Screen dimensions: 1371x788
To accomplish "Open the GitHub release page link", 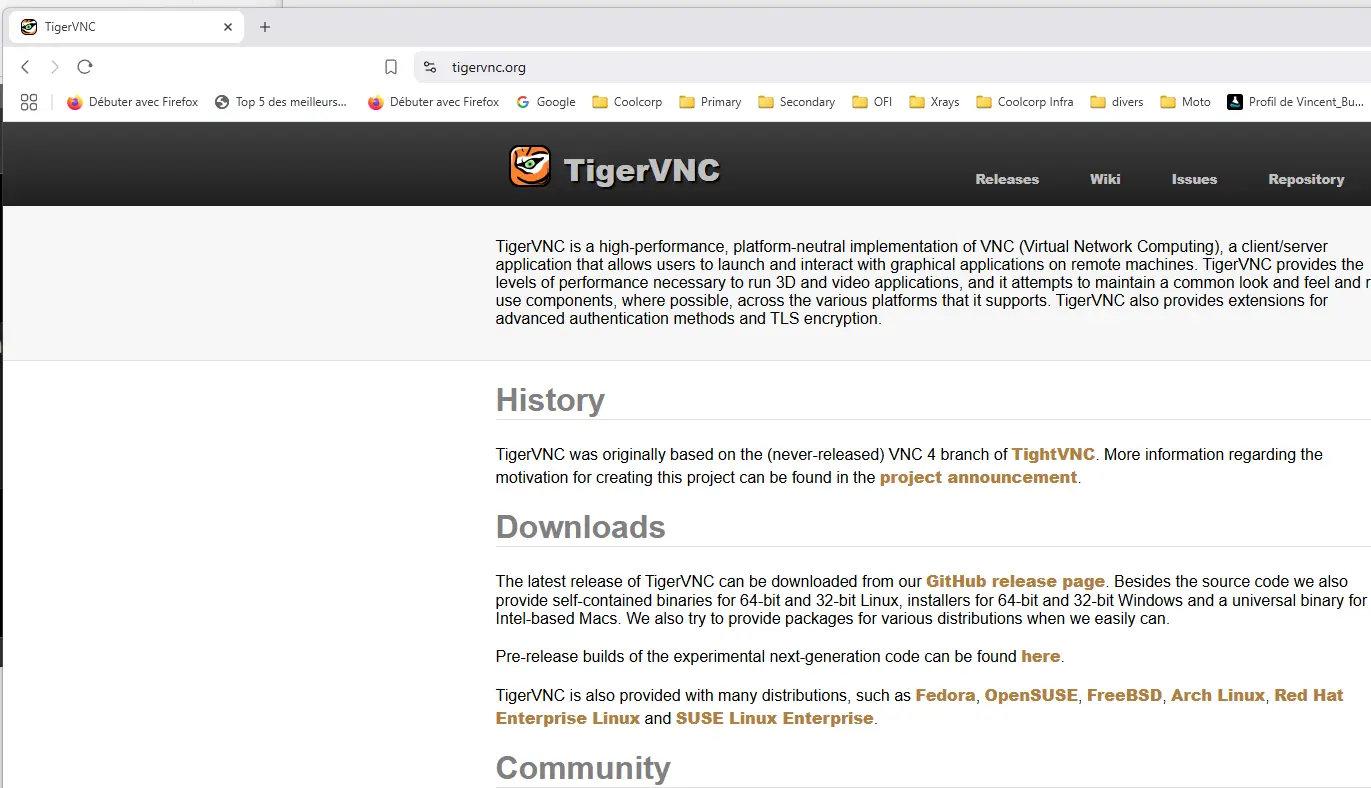I will [1015, 581].
